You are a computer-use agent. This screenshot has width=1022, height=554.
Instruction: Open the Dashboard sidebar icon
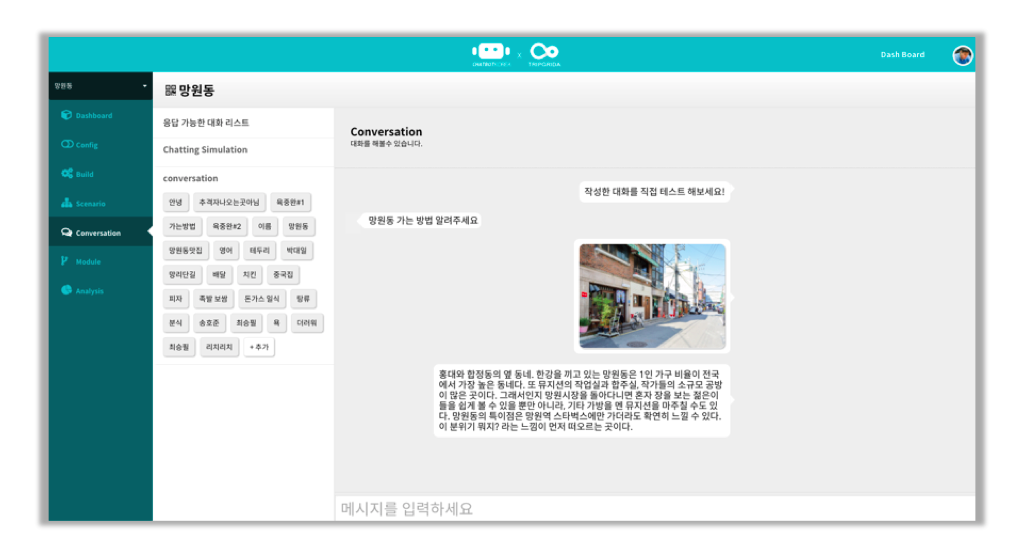coord(66,115)
